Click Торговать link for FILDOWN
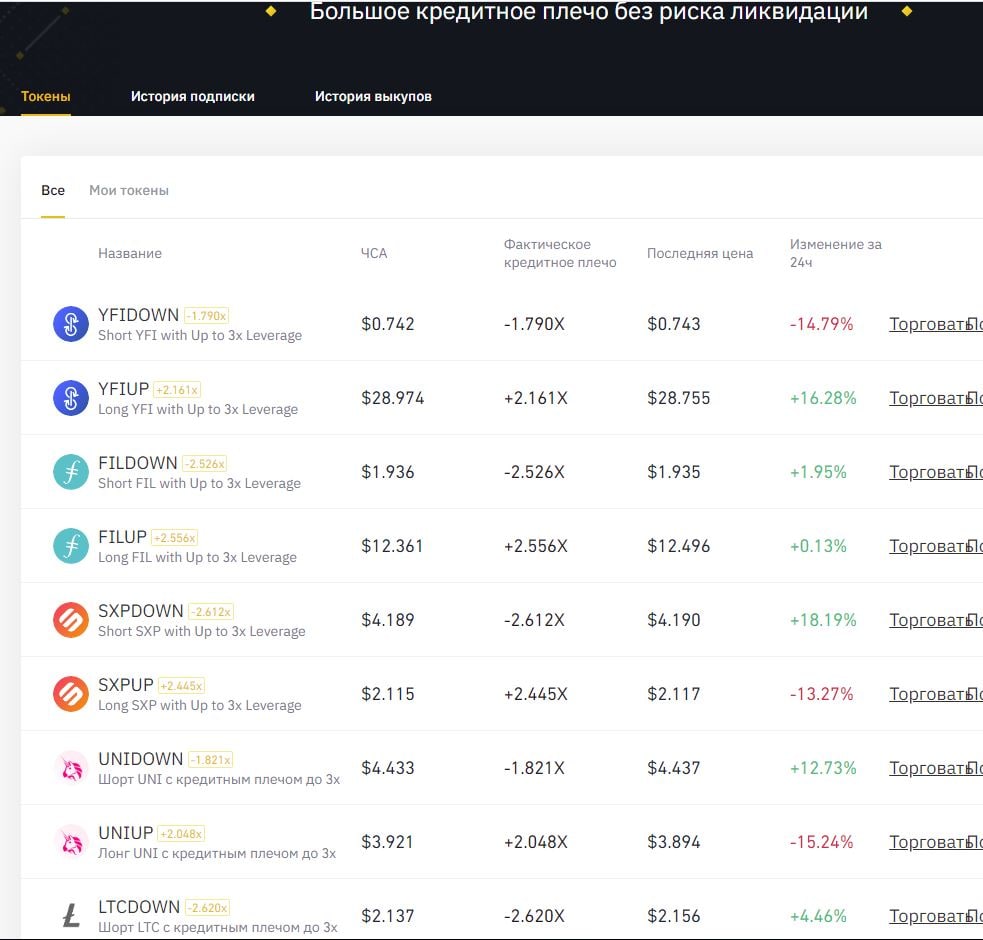 [x=930, y=472]
